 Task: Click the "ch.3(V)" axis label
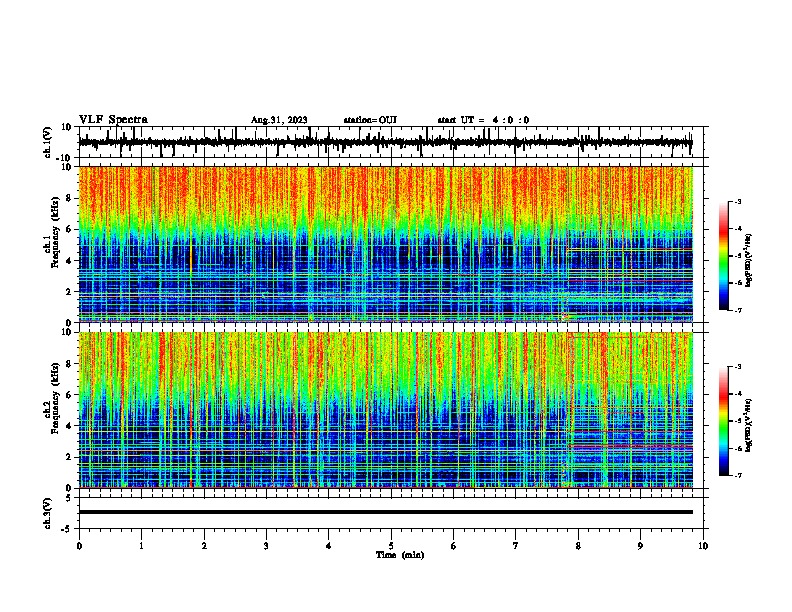(48, 513)
